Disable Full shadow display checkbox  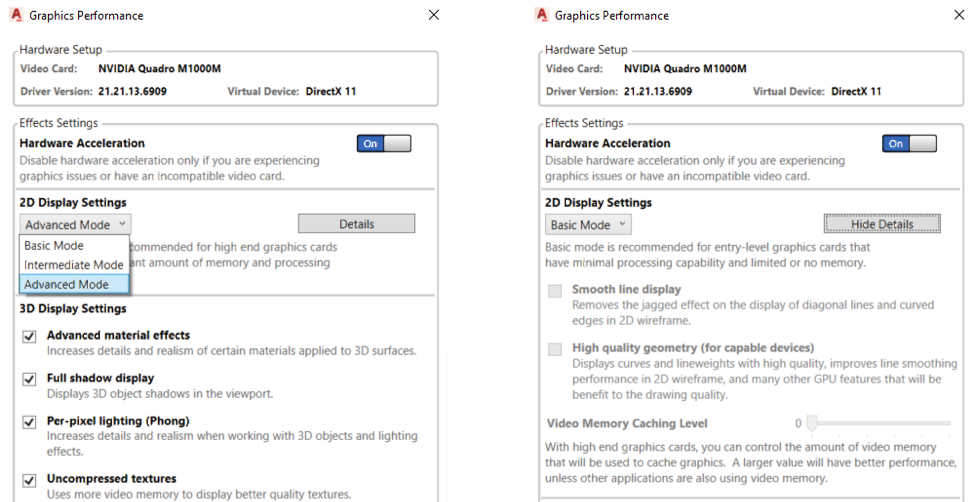point(29,380)
